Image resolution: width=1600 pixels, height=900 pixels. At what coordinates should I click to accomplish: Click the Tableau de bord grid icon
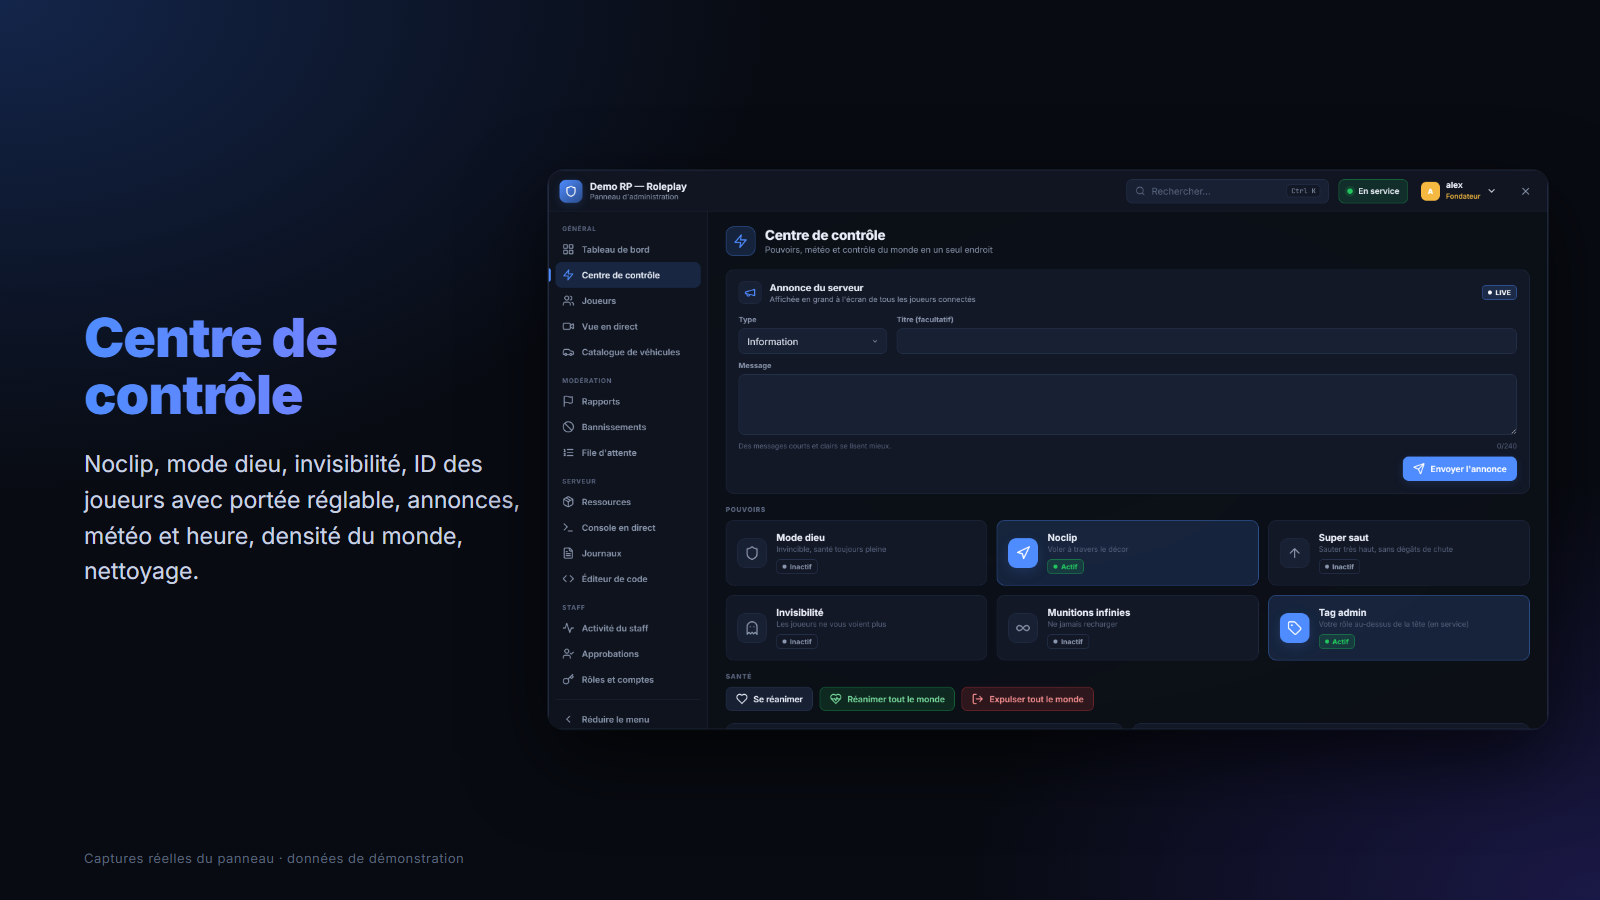(568, 250)
